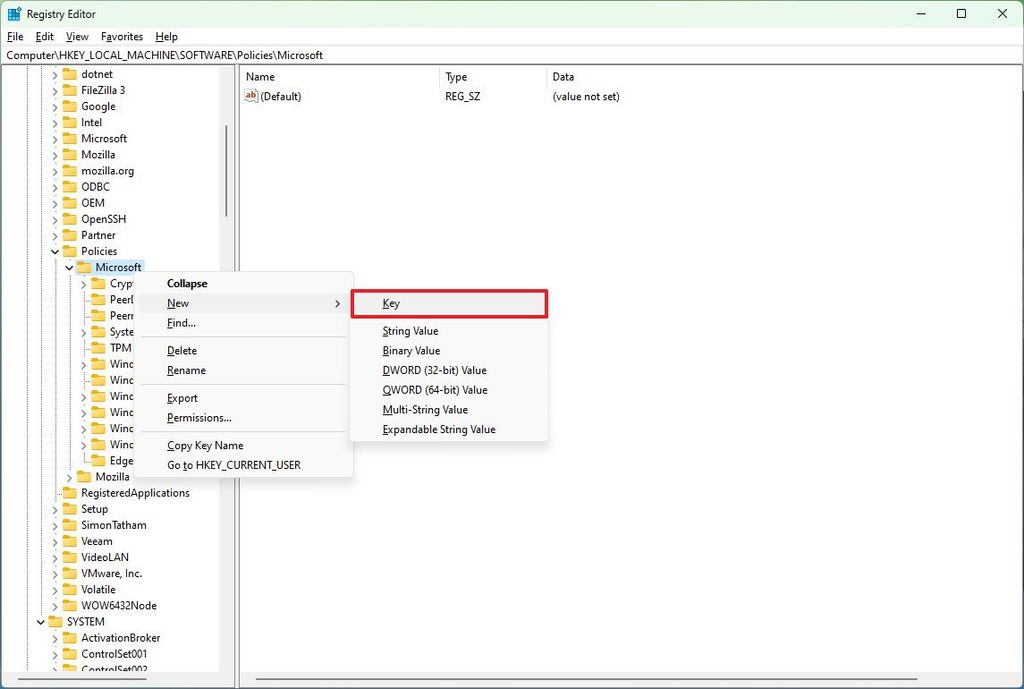Select QWORD (64-bit) Value
Viewport: 1024px width, 689px height.
coord(449,390)
